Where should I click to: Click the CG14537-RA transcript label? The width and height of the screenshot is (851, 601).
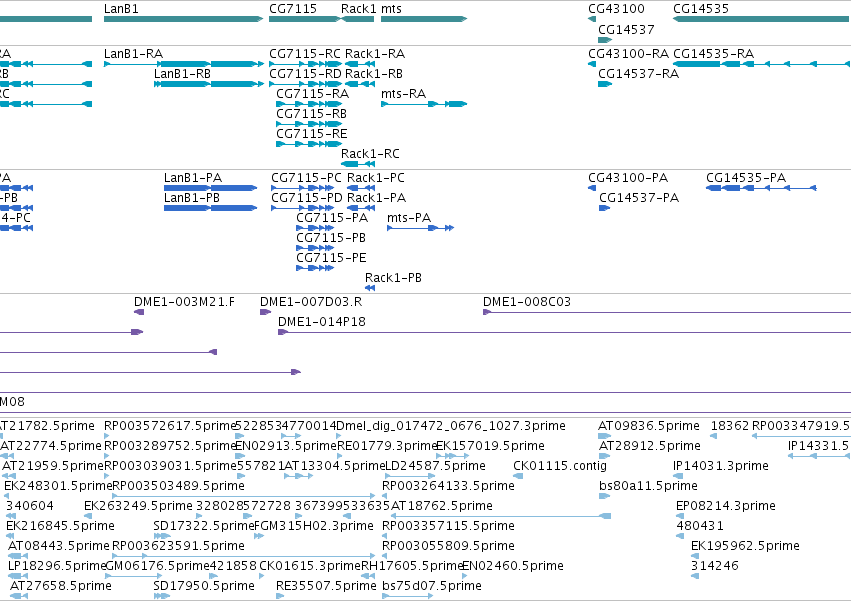coord(638,74)
